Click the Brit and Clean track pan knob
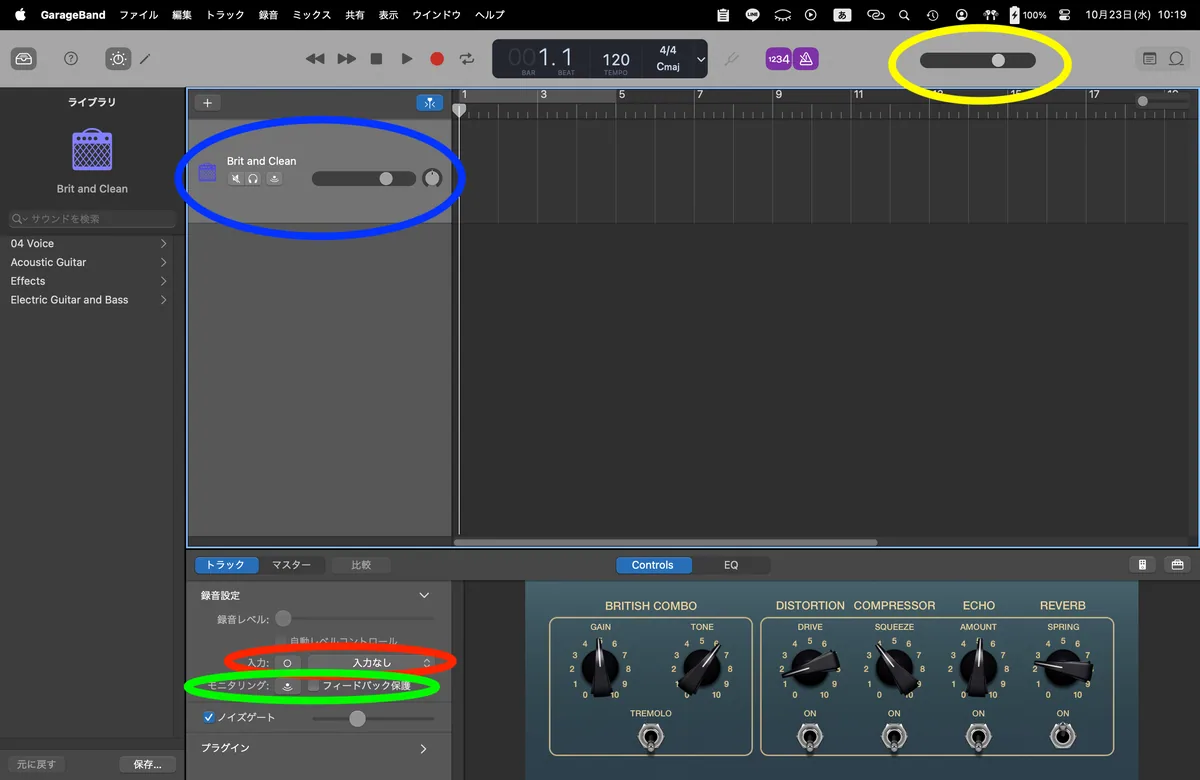Screen dimensions: 1200x780 pyautogui.click(x=431, y=178)
